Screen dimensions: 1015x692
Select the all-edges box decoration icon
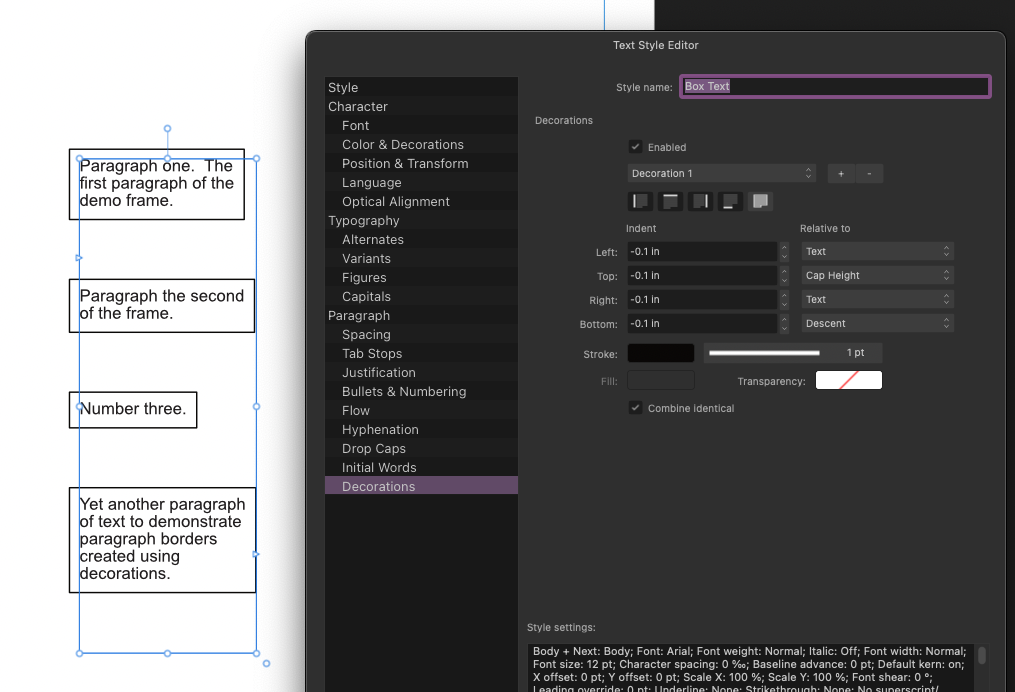760,200
